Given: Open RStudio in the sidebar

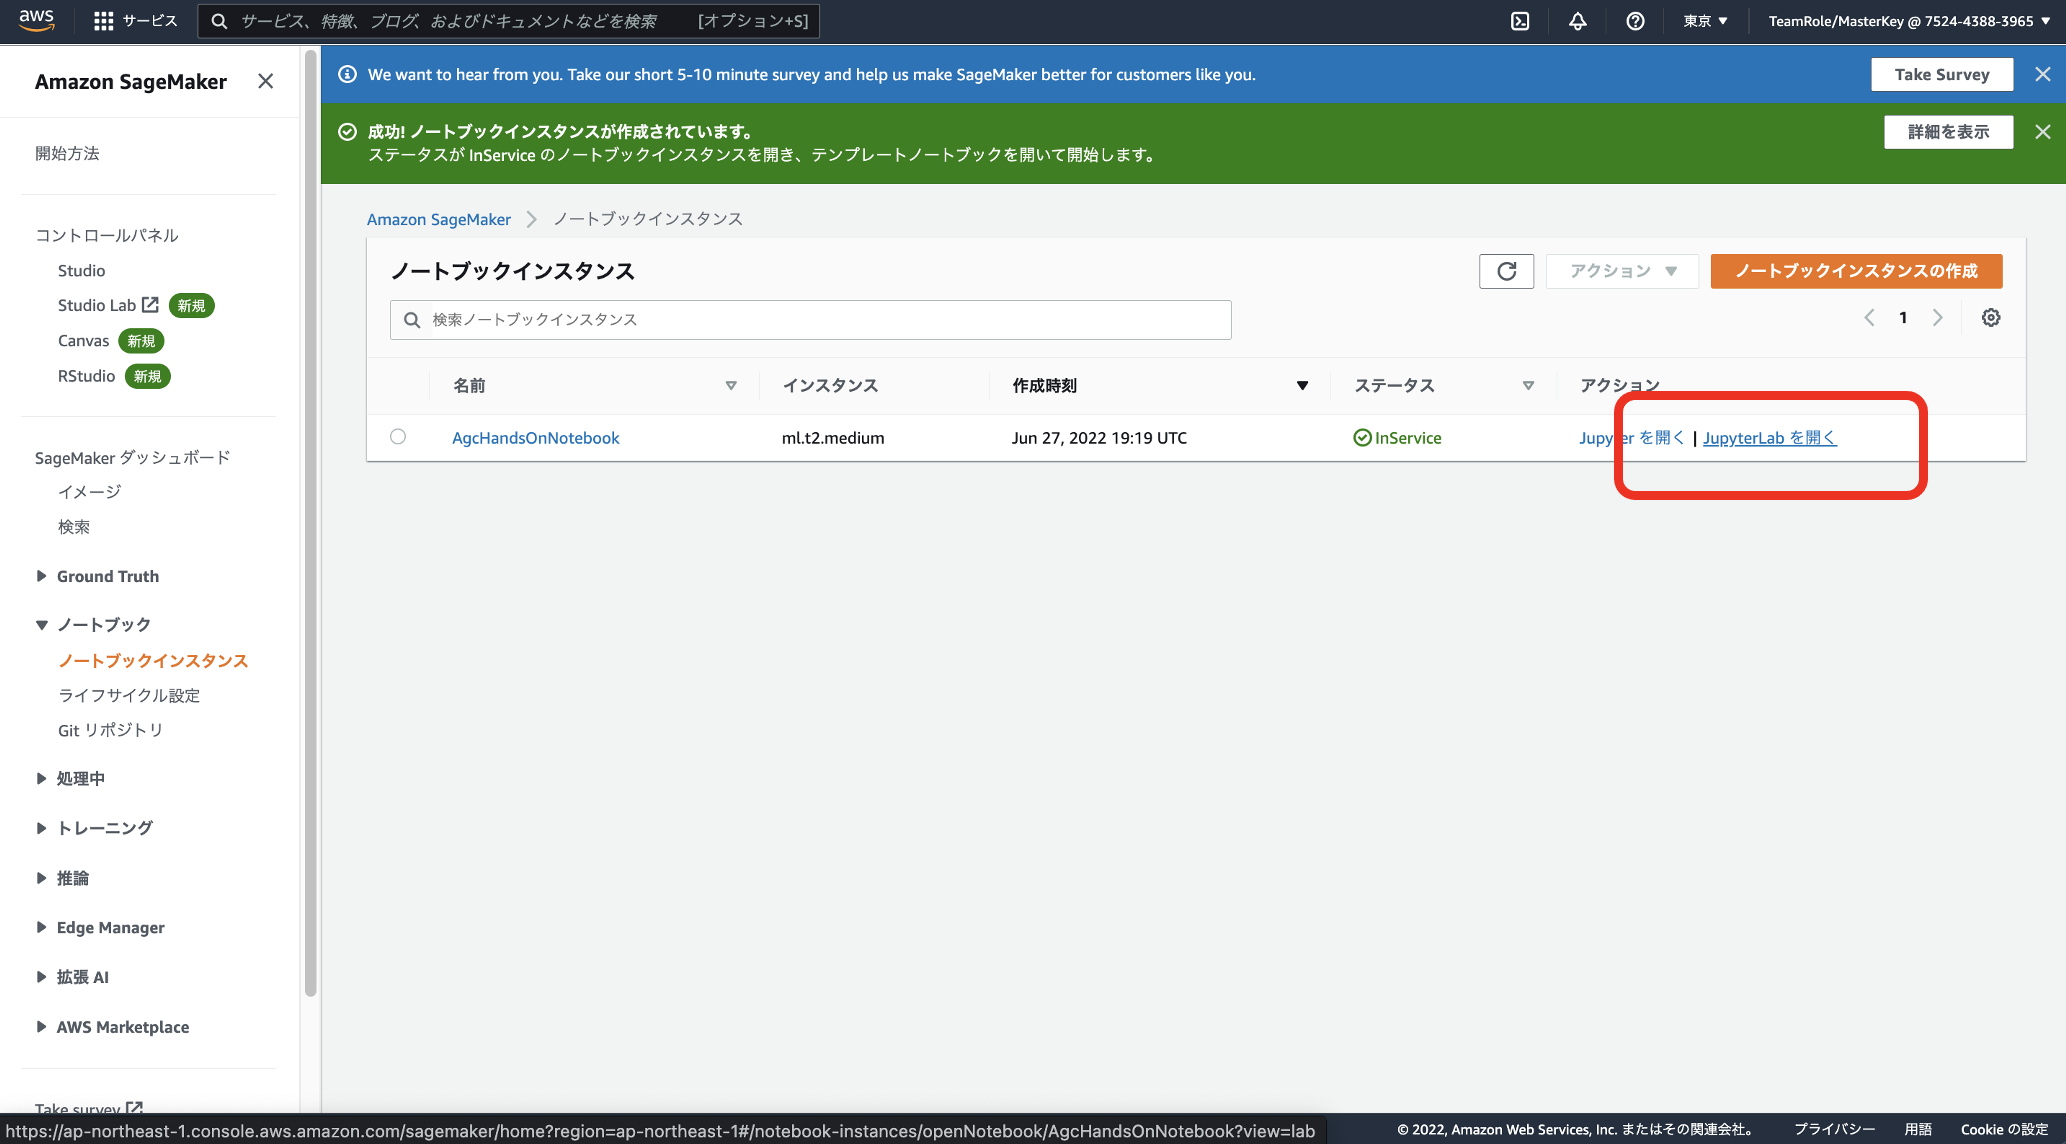Looking at the screenshot, I should 86,376.
